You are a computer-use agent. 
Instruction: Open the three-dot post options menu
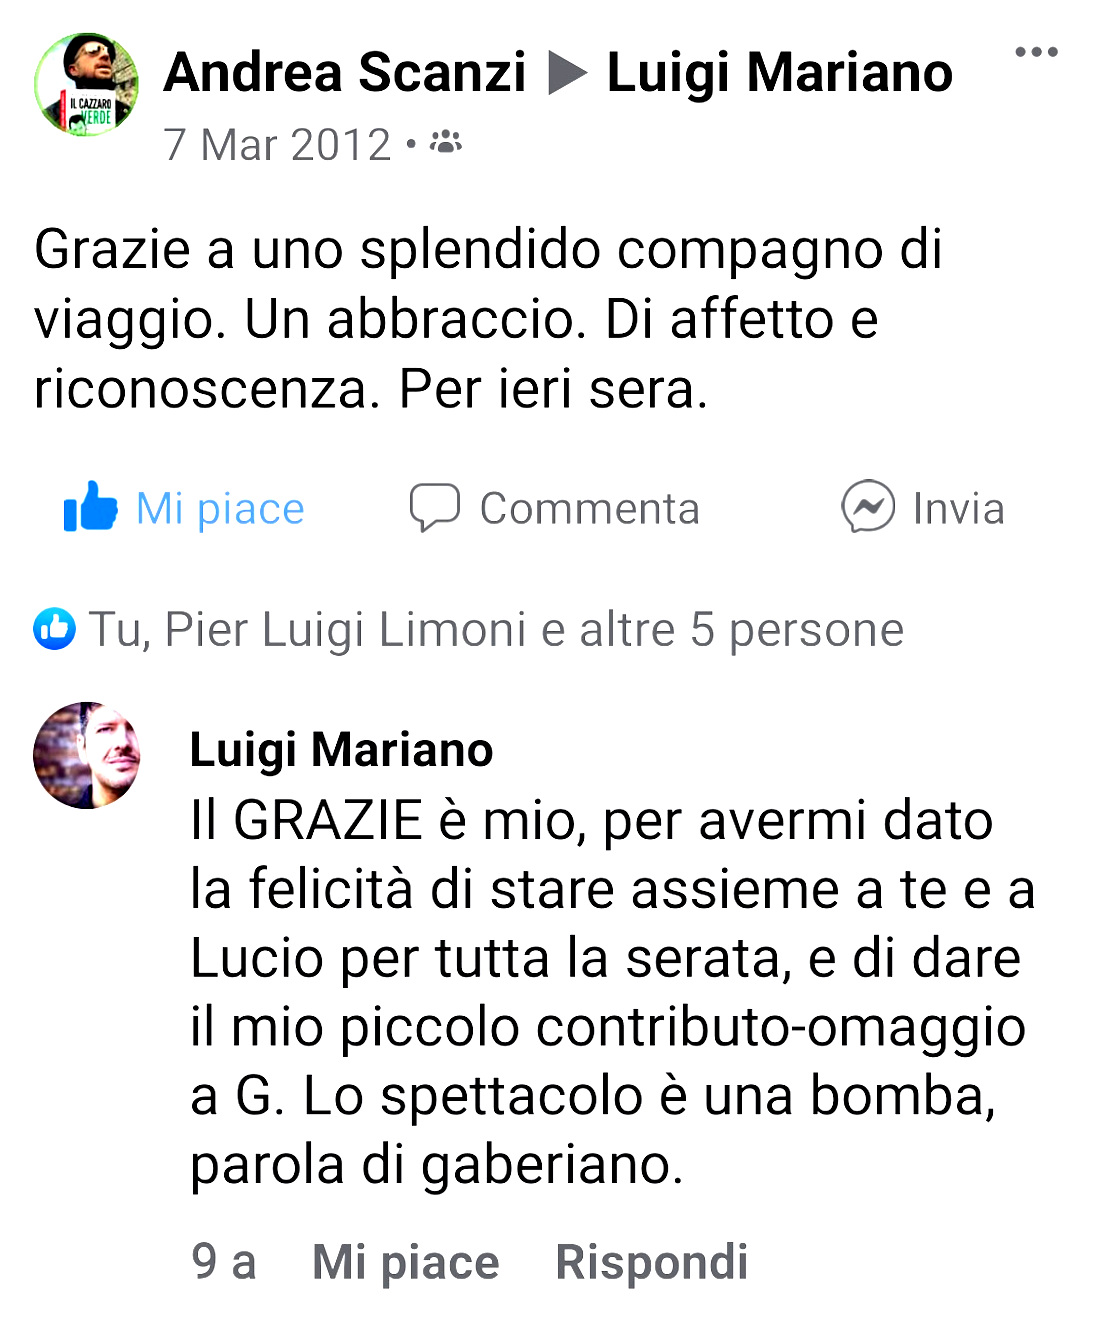[1036, 52]
